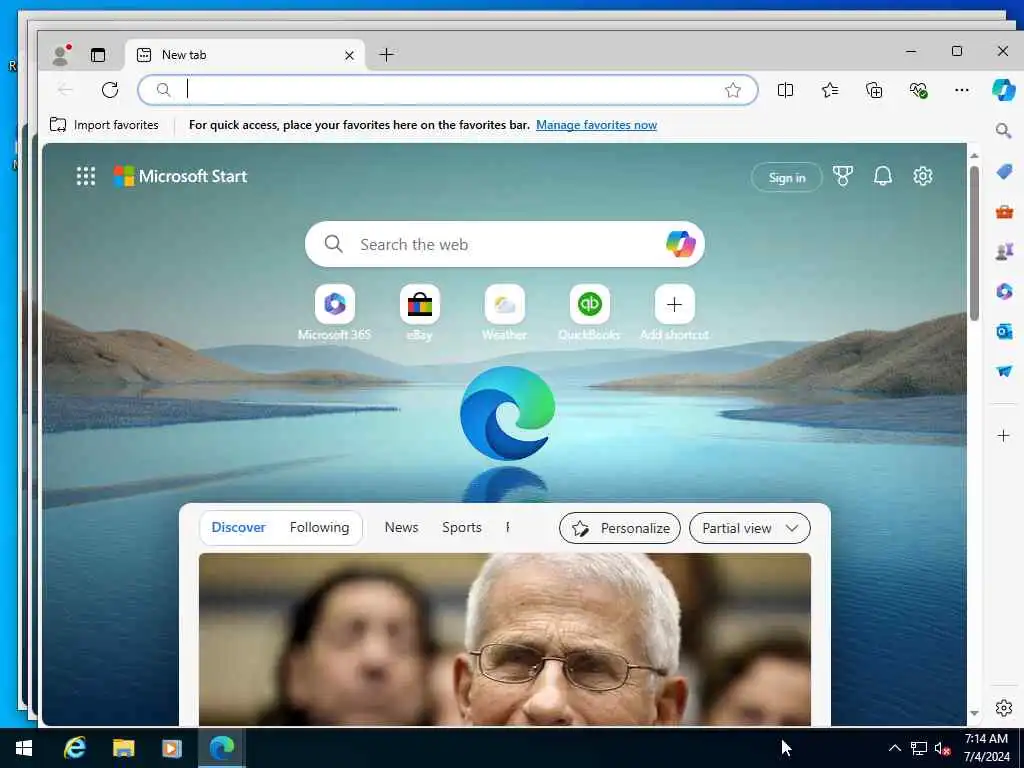Add this page to favorites star
This screenshot has height=768, width=1024.
[x=733, y=90]
